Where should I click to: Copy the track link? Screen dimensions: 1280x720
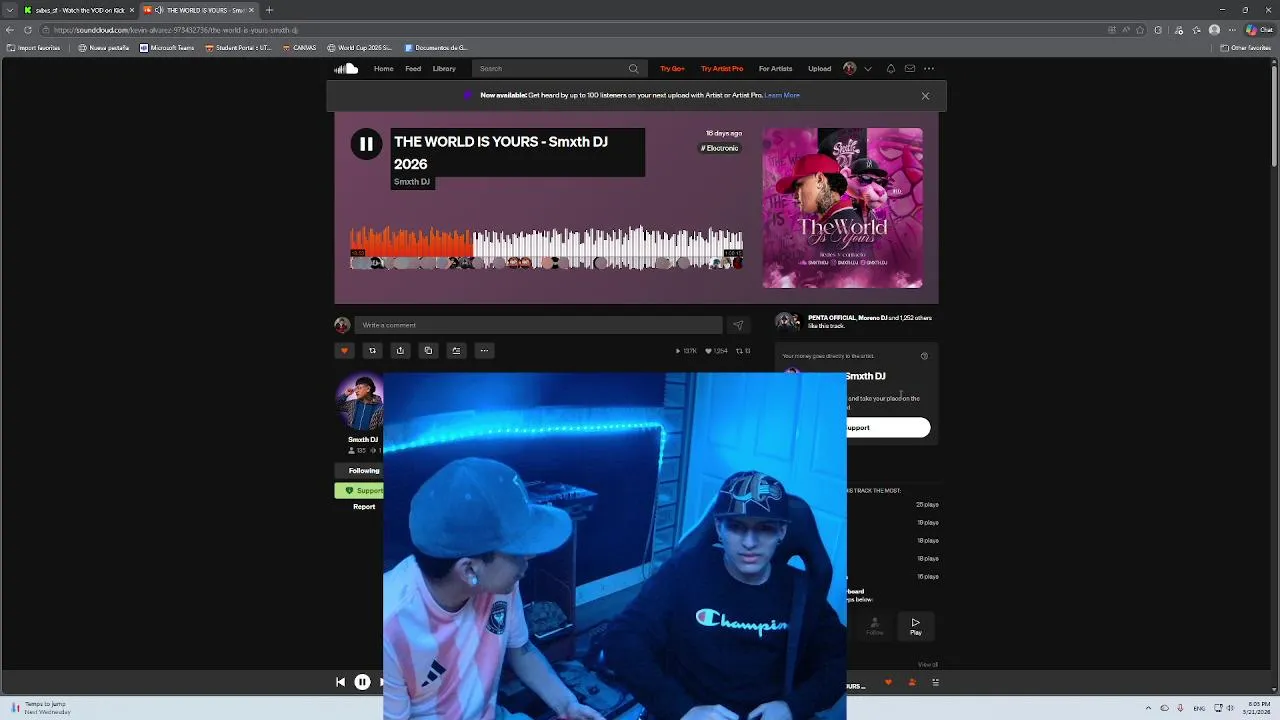(x=428, y=351)
